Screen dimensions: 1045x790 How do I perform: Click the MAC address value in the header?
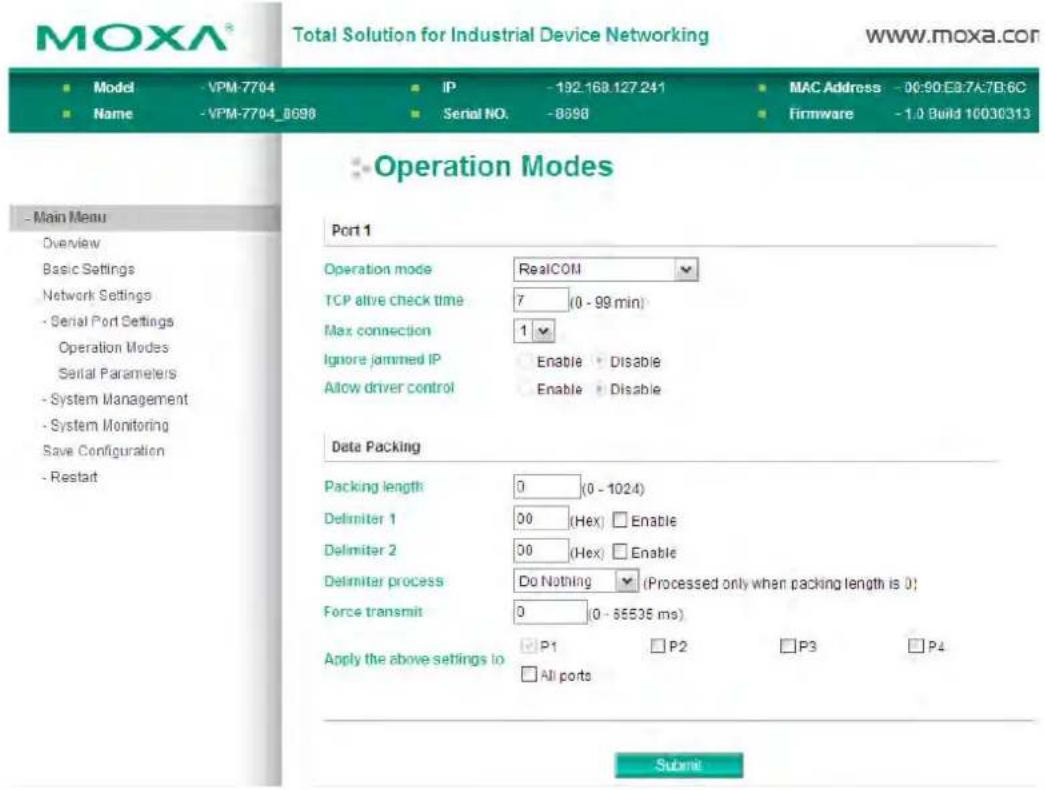tap(964, 87)
